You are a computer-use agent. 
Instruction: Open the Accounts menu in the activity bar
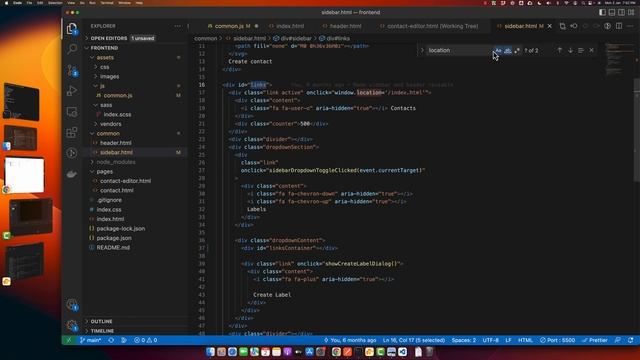coord(72,304)
